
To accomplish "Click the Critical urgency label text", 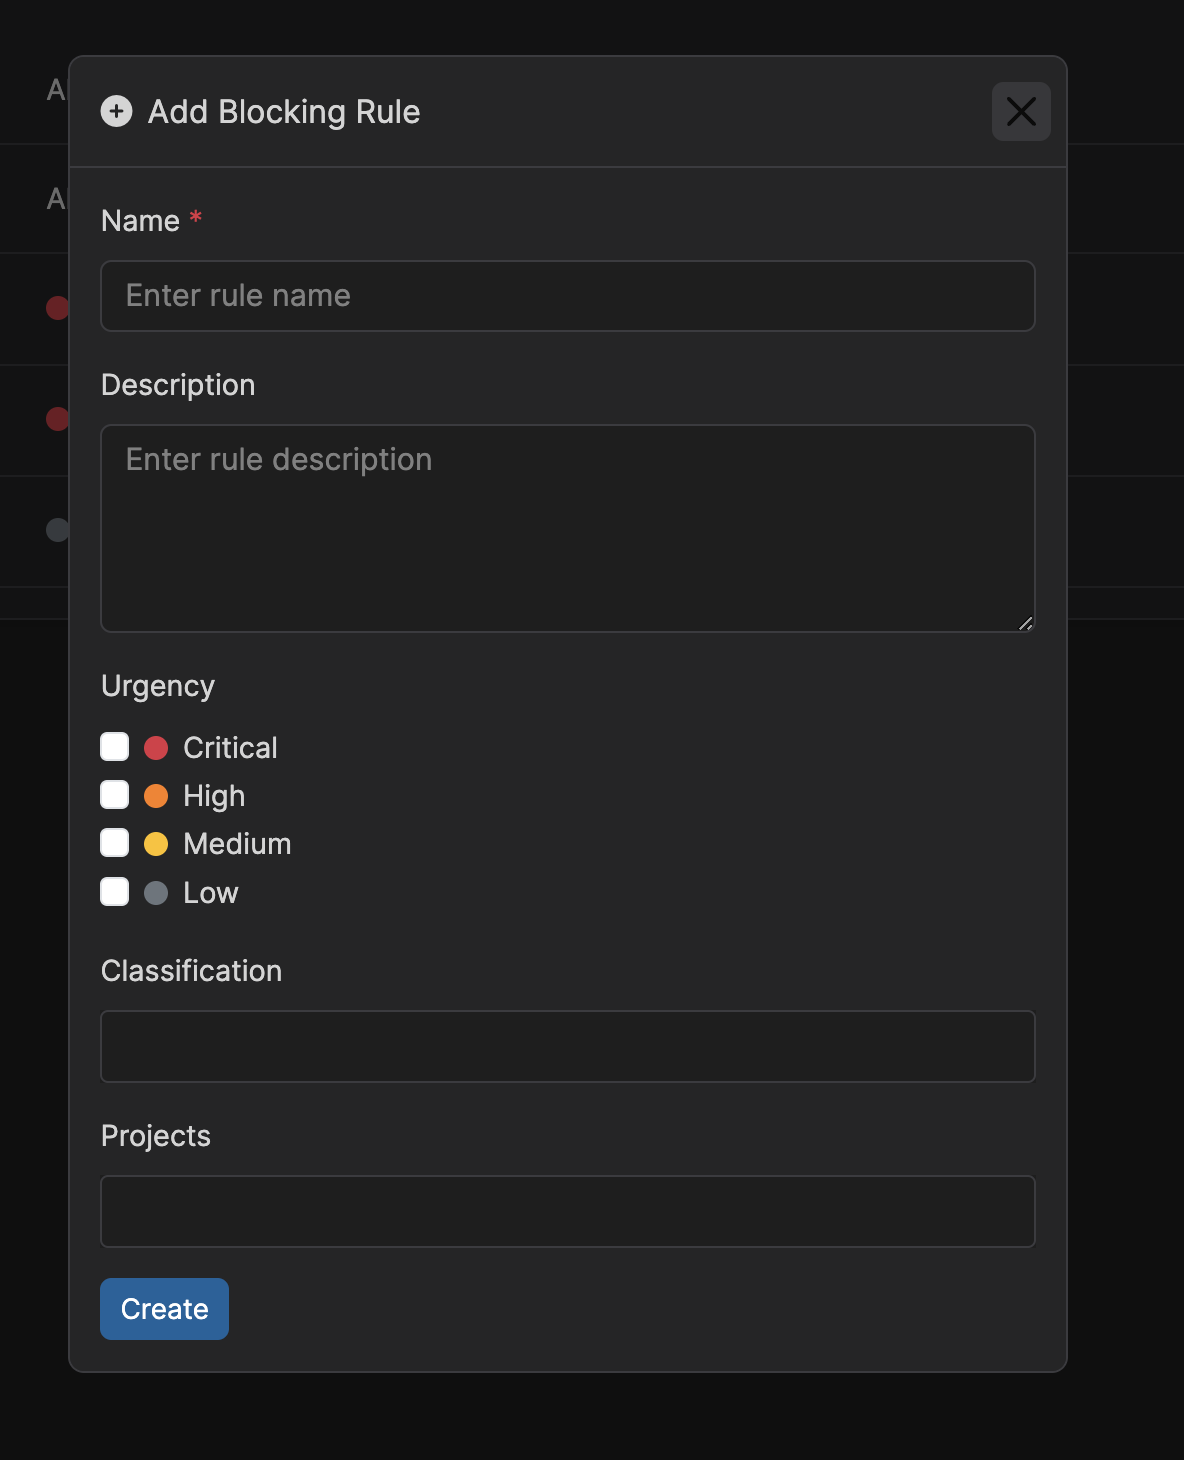I will coord(230,748).
